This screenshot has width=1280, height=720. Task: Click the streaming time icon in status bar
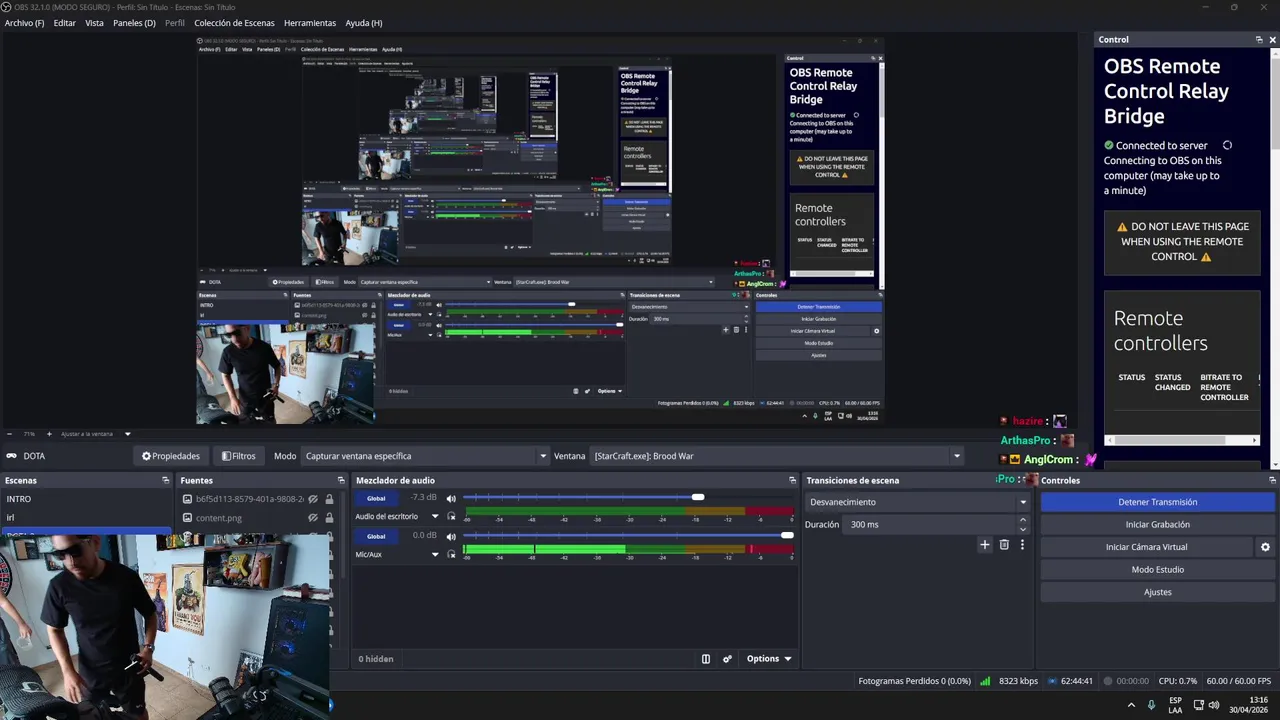coord(1052,681)
